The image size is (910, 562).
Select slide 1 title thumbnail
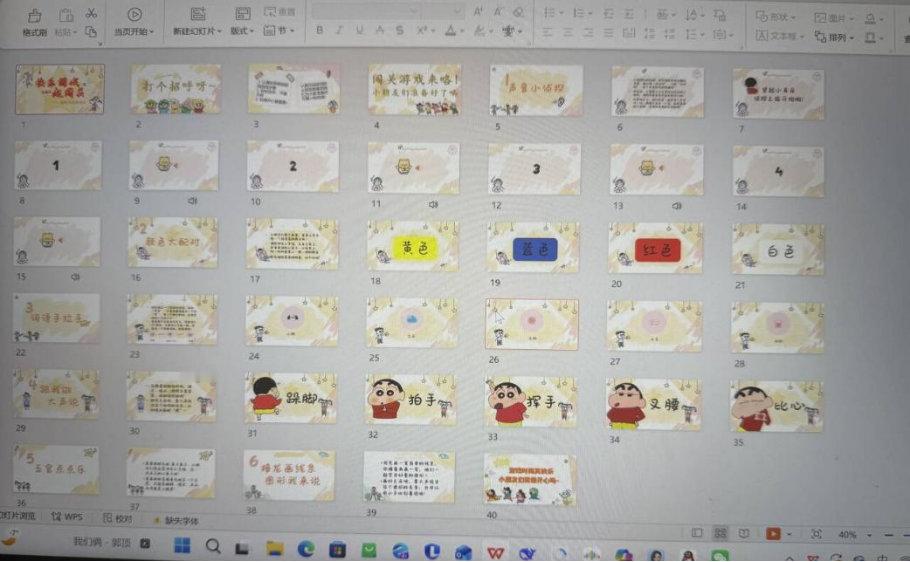click(60, 89)
